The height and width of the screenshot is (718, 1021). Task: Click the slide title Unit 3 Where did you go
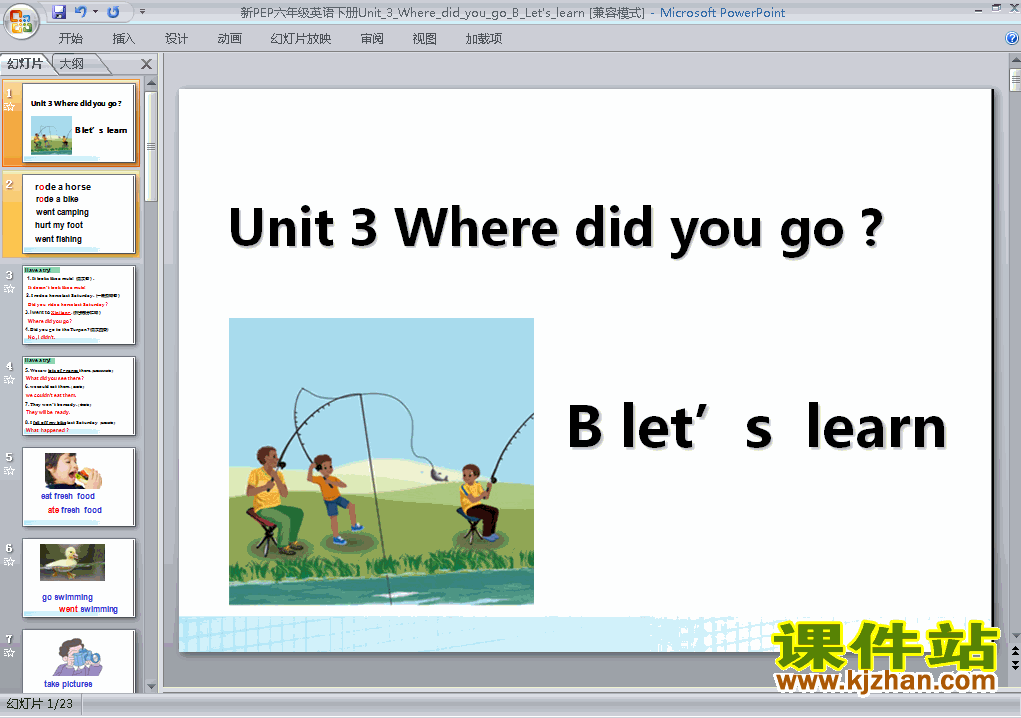[556, 228]
